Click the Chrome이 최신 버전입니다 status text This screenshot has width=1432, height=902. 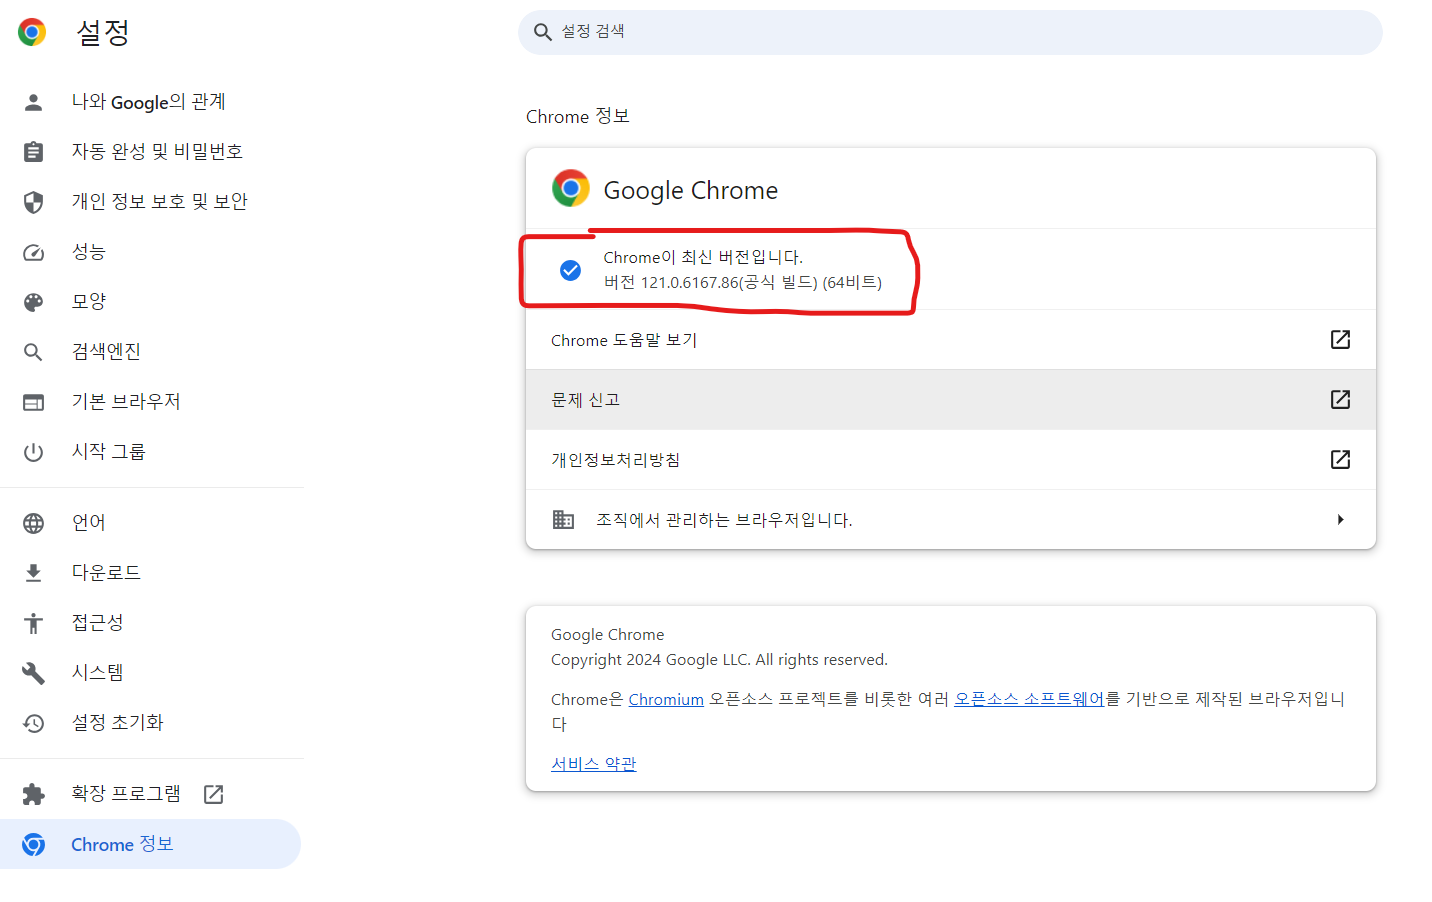point(703,258)
